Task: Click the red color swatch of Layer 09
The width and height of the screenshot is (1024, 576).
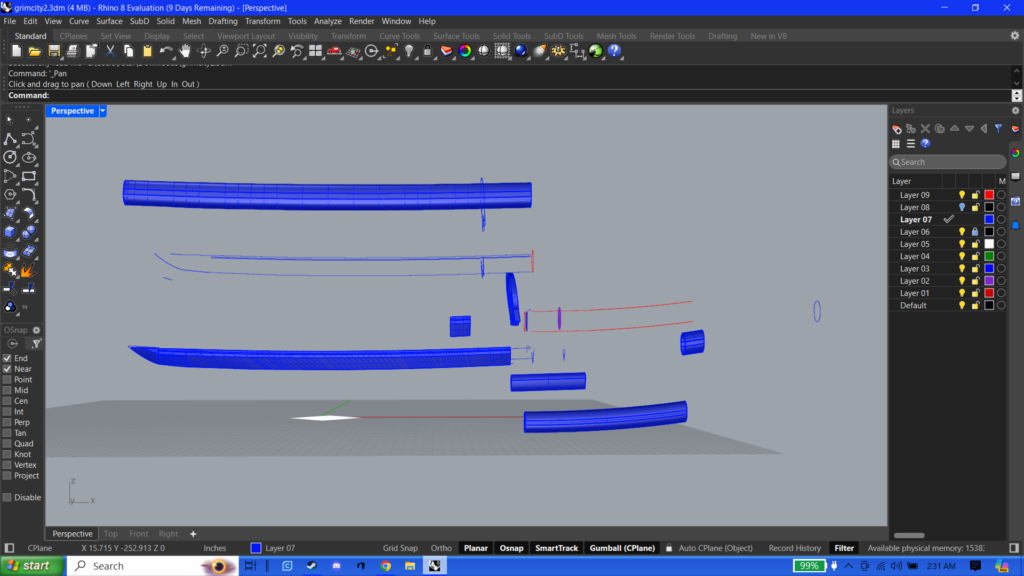Action: point(989,195)
